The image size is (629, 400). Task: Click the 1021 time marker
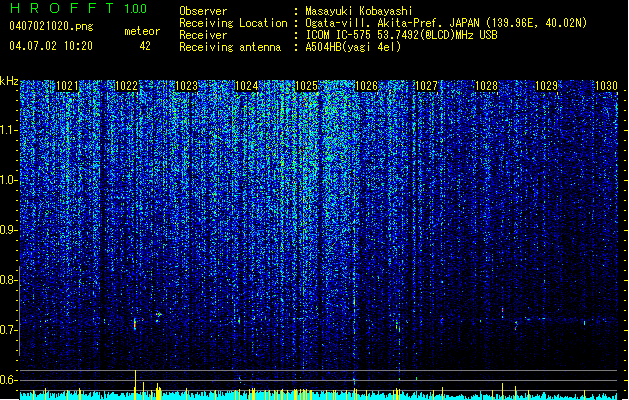67,86
